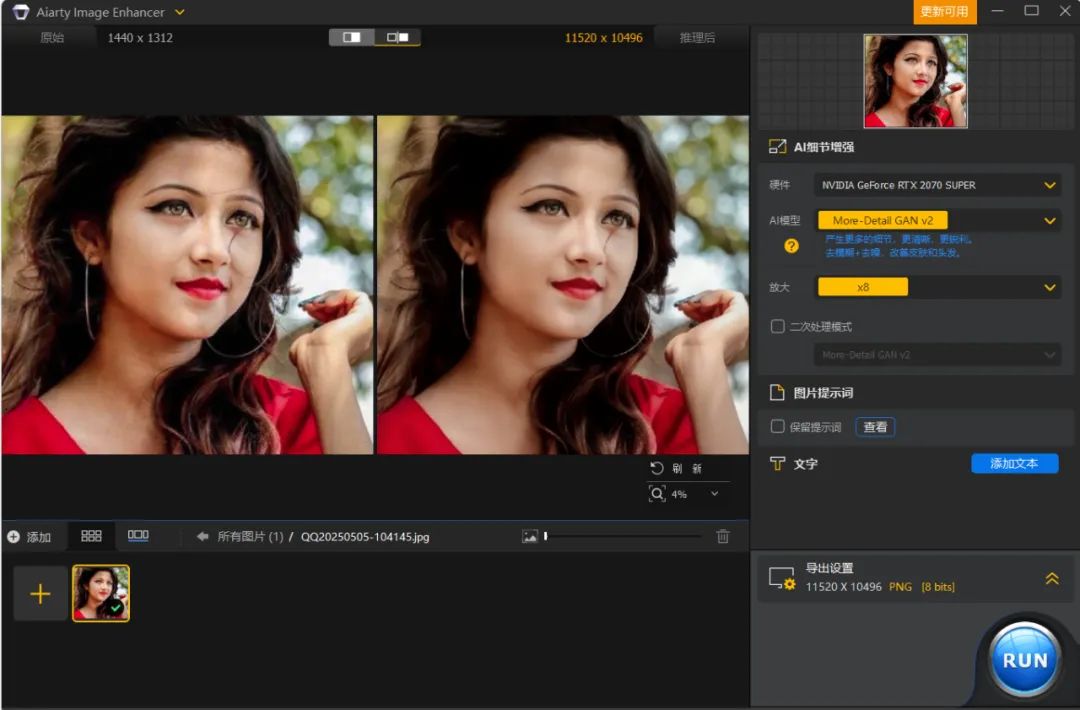Click the thumbnail size image icon
Image resolution: width=1080 pixels, height=710 pixels.
530,536
